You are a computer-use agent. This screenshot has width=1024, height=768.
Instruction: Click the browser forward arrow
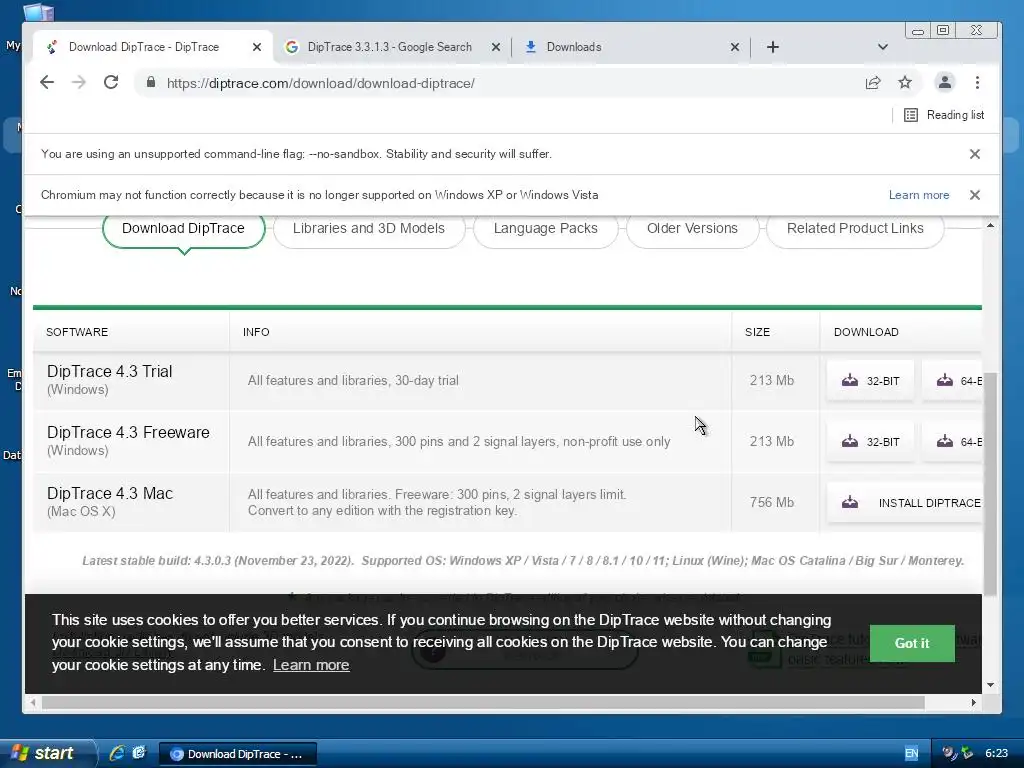click(x=78, y=82)
